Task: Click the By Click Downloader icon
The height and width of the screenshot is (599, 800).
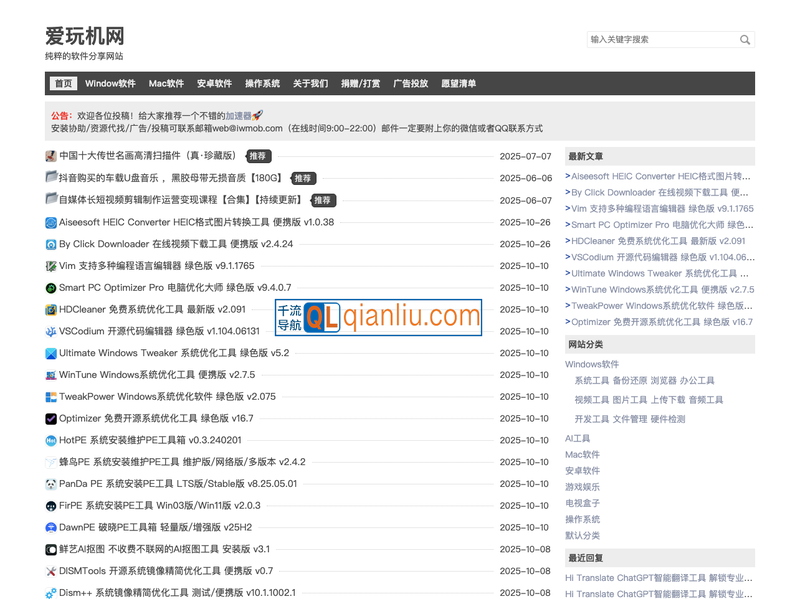Action: [51, 244]
